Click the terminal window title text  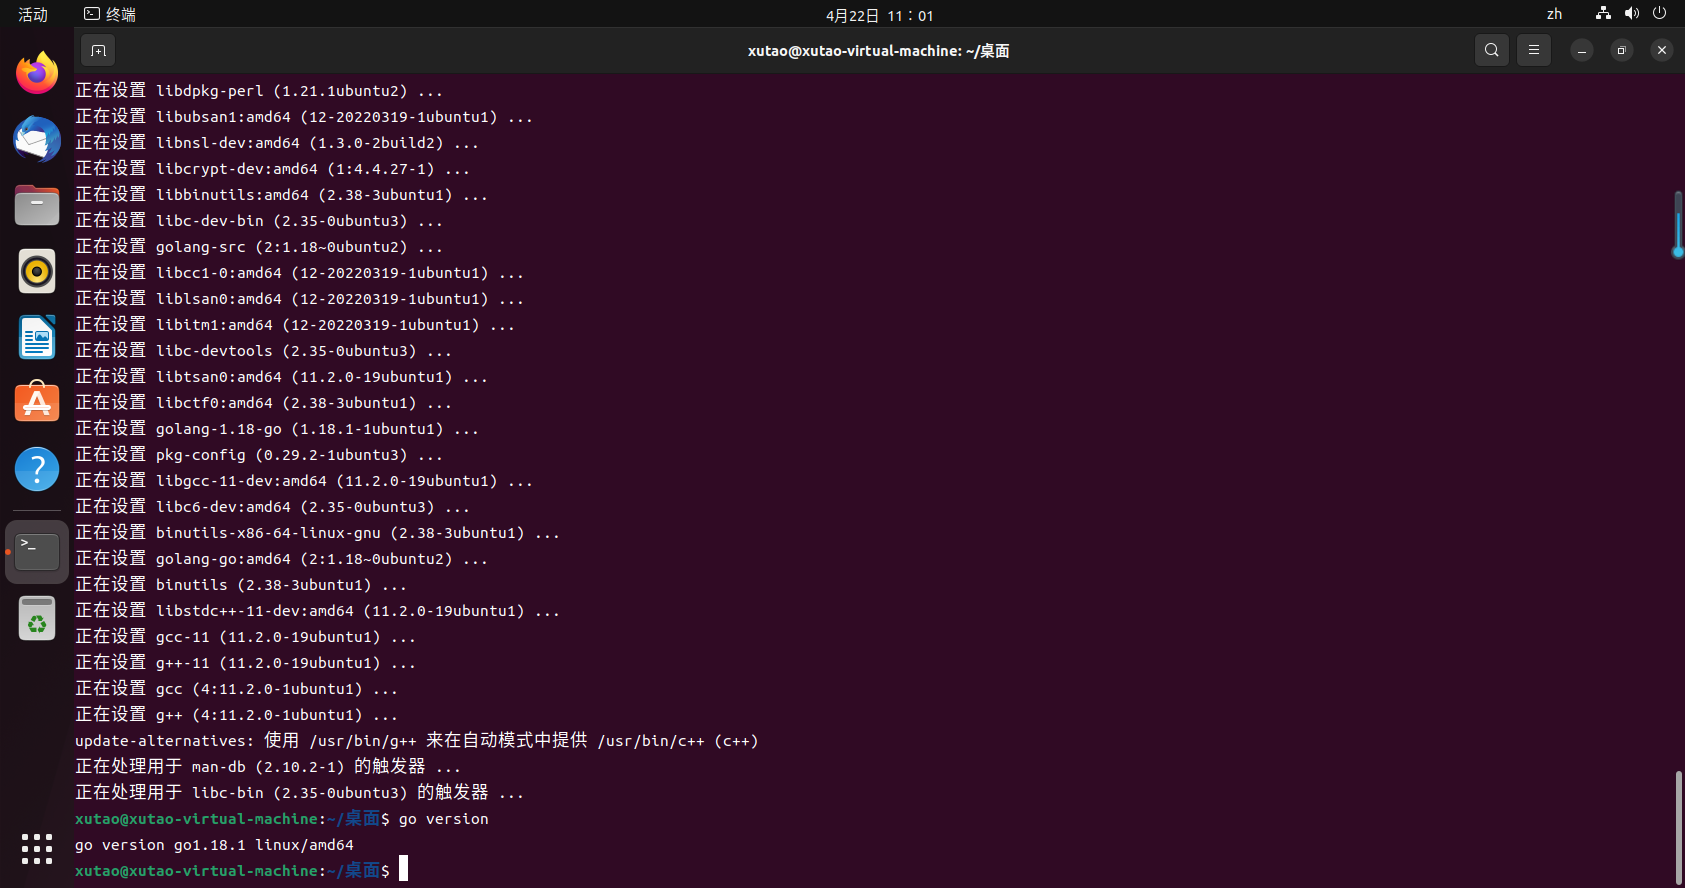[878, 50]
